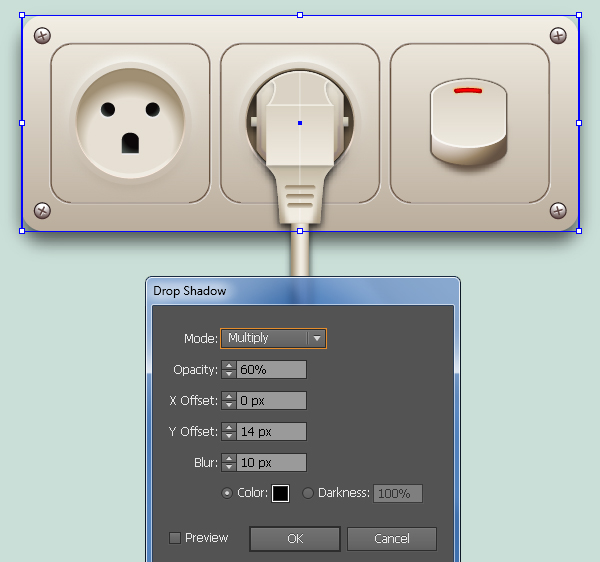Open the Mode dropdown set to Multiply

[x=273, y=338]
